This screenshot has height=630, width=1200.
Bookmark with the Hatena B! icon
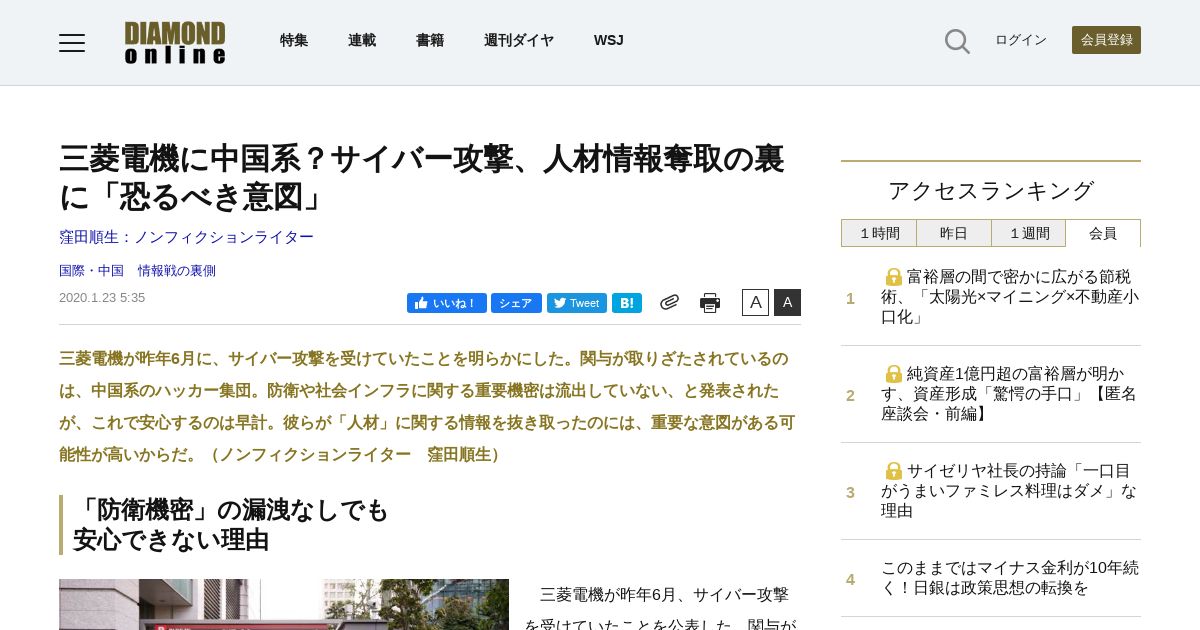(627, 303)
